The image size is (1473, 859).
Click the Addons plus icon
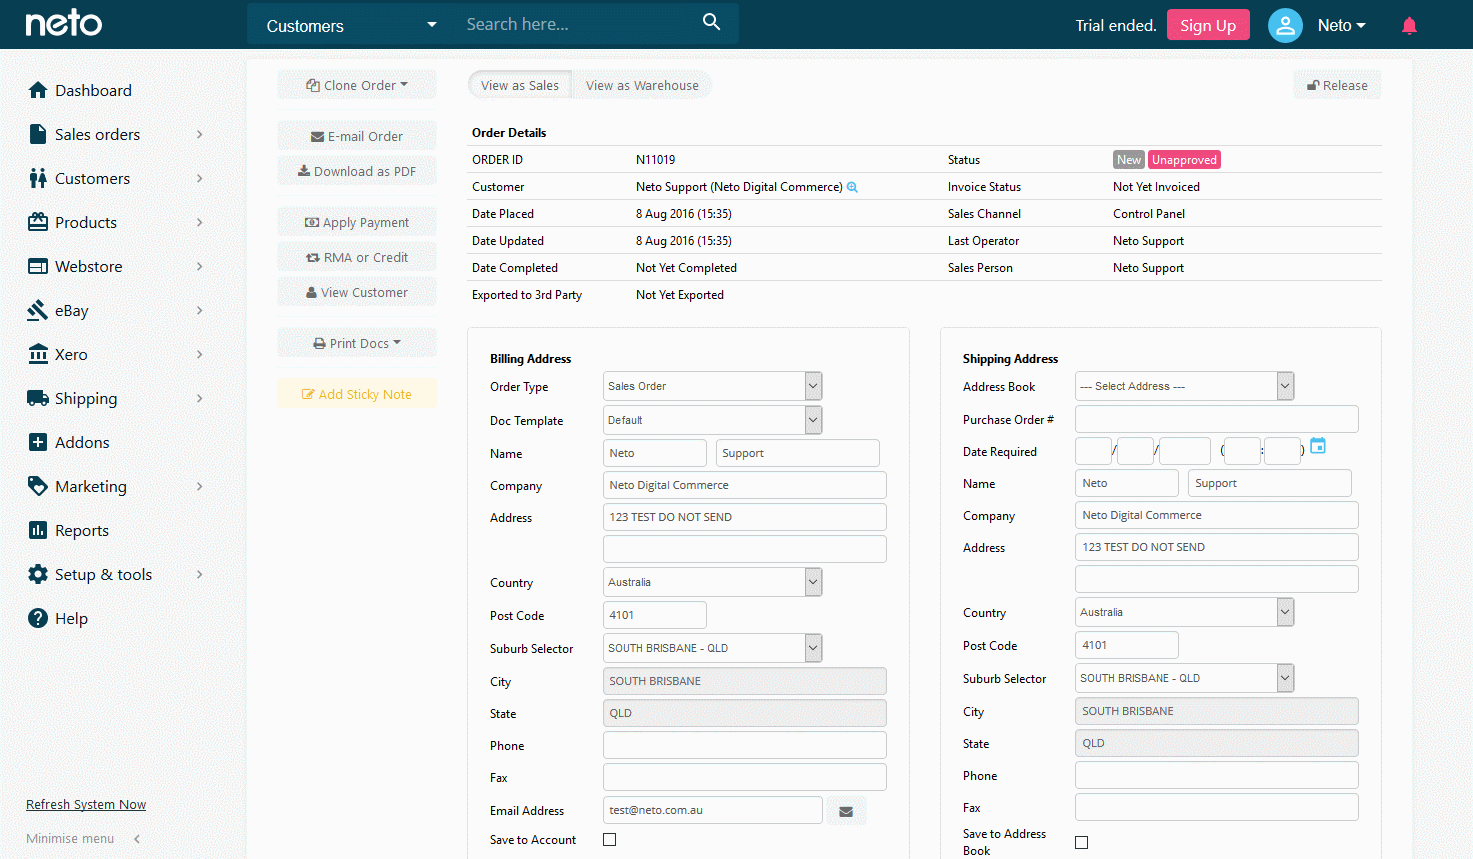(38, 442)
